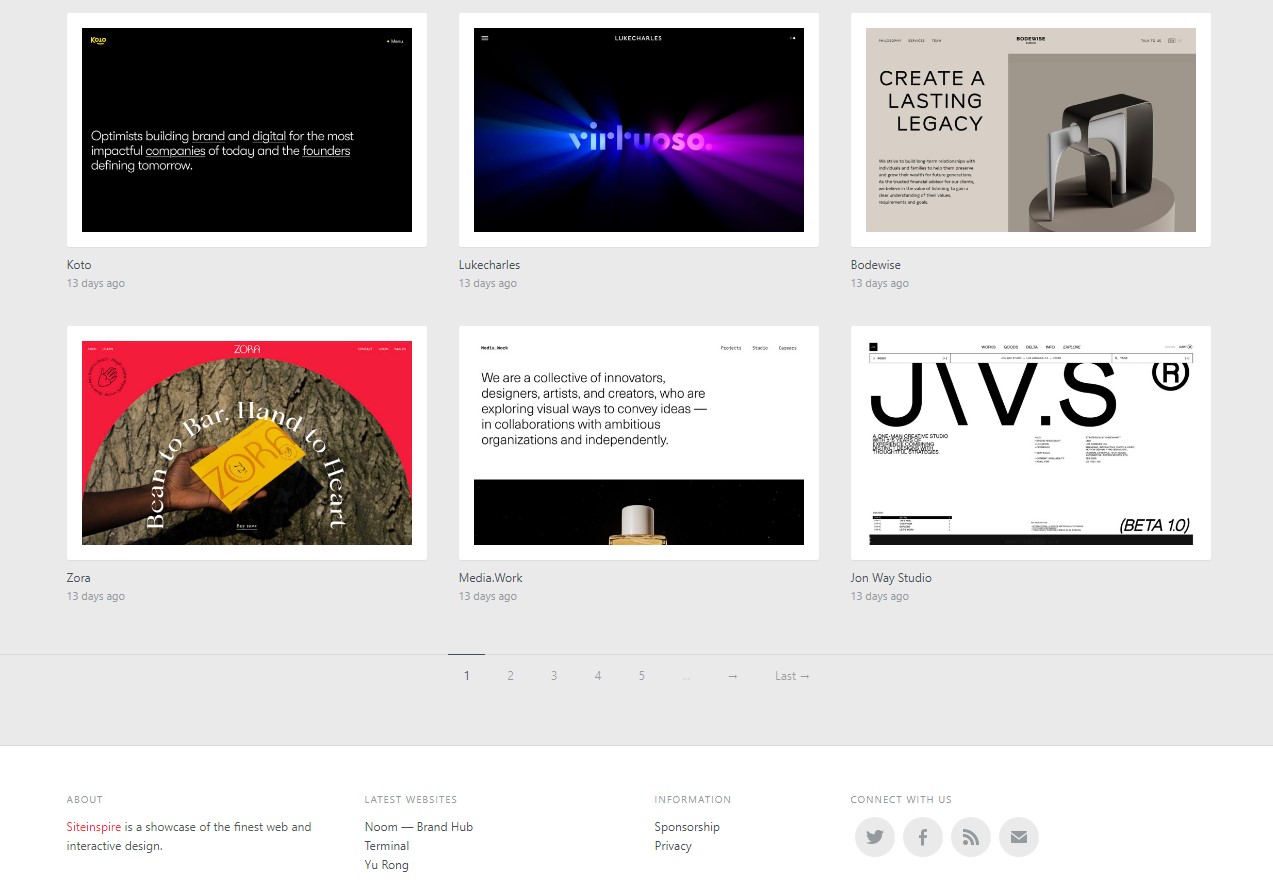The height and width of the screenshot is (891, 1273).
Task: Click the Terminal entry under Latest Websites
Action: (386, 845)
